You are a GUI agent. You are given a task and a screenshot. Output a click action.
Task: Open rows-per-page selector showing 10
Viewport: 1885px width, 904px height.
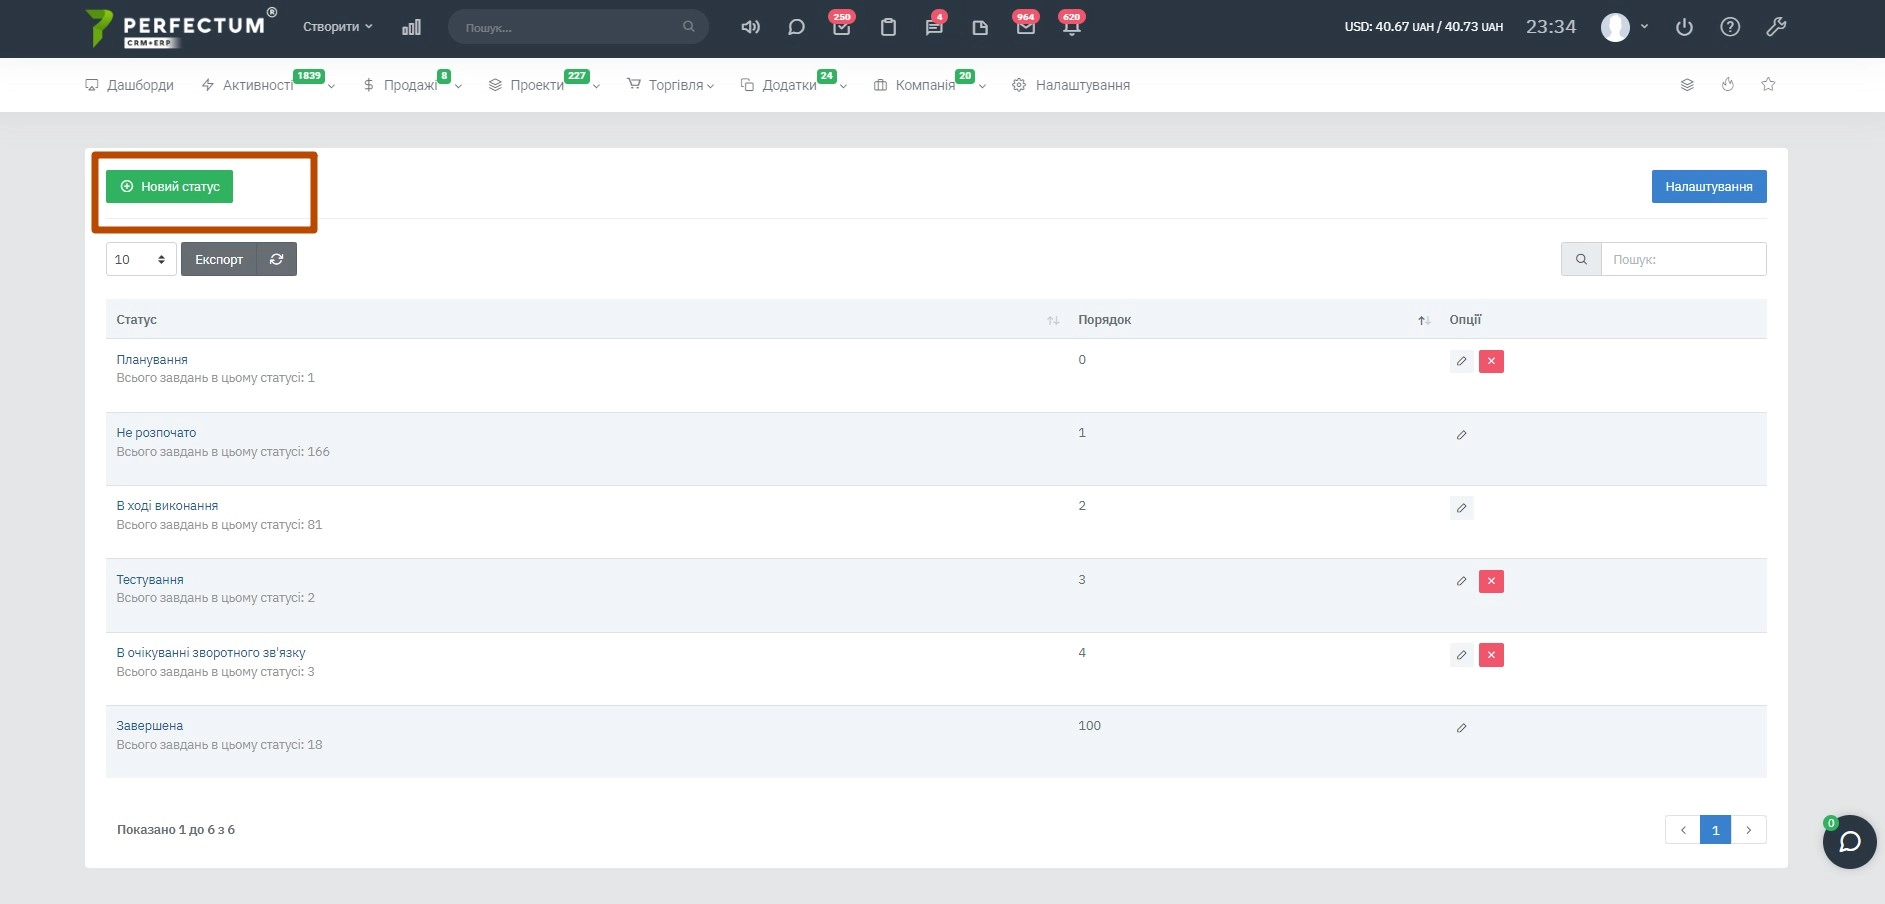click(141, 259)
